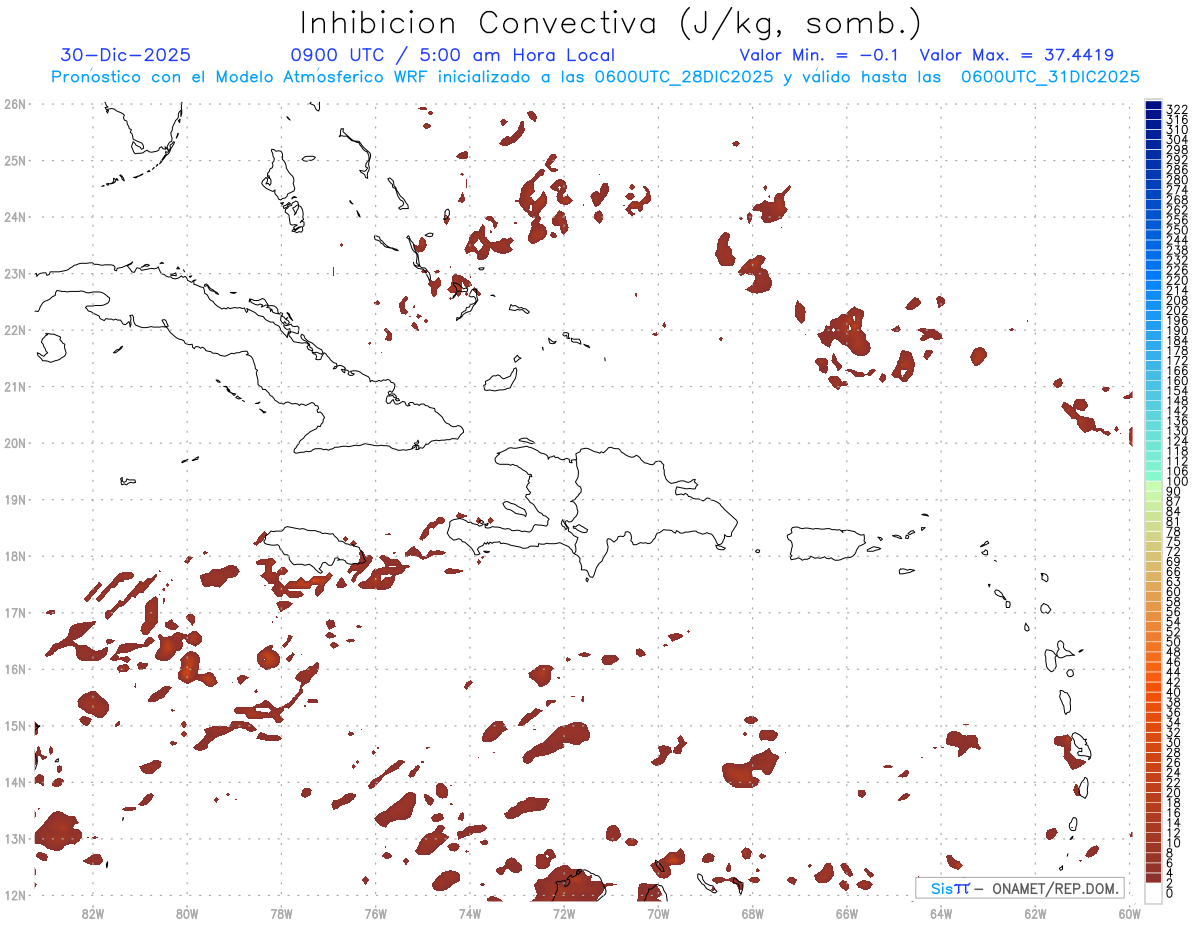Image resolution: width=1200 pixels, height=927 pixels.
Task: Click the '12N' latitude axis label
Action: click(15, 895)
